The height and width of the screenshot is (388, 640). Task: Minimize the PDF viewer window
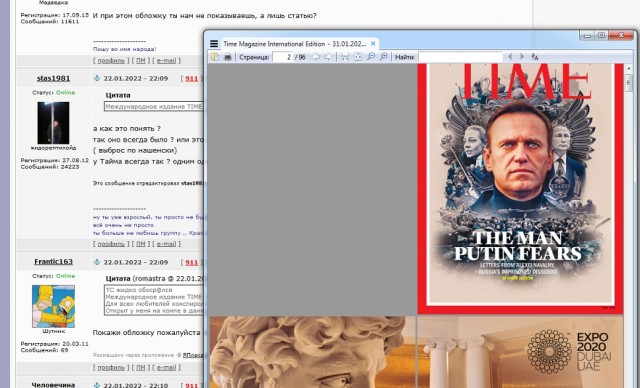(x=587, y=35)
